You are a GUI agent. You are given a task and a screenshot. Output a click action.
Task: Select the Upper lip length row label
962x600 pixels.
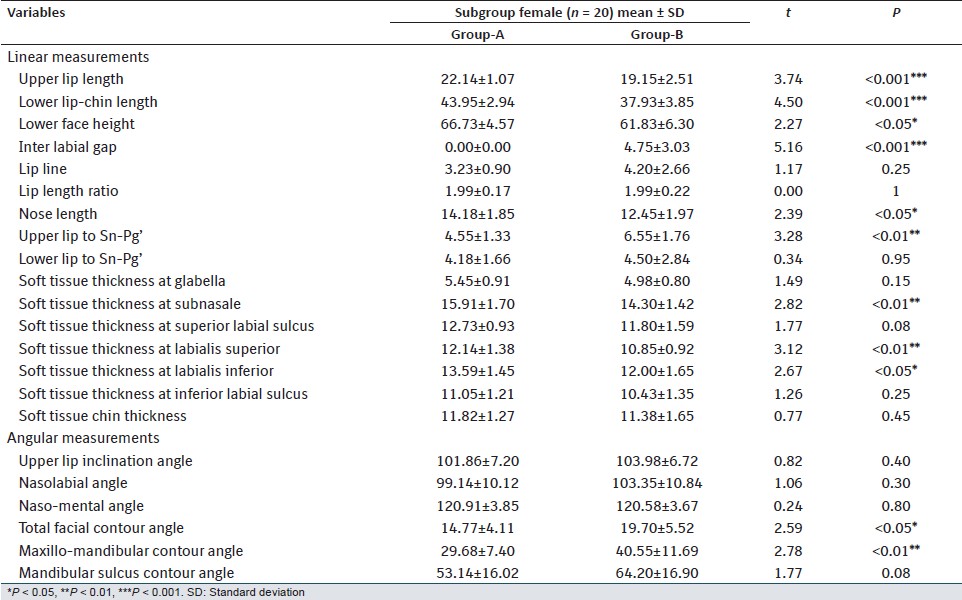point(71,79)
